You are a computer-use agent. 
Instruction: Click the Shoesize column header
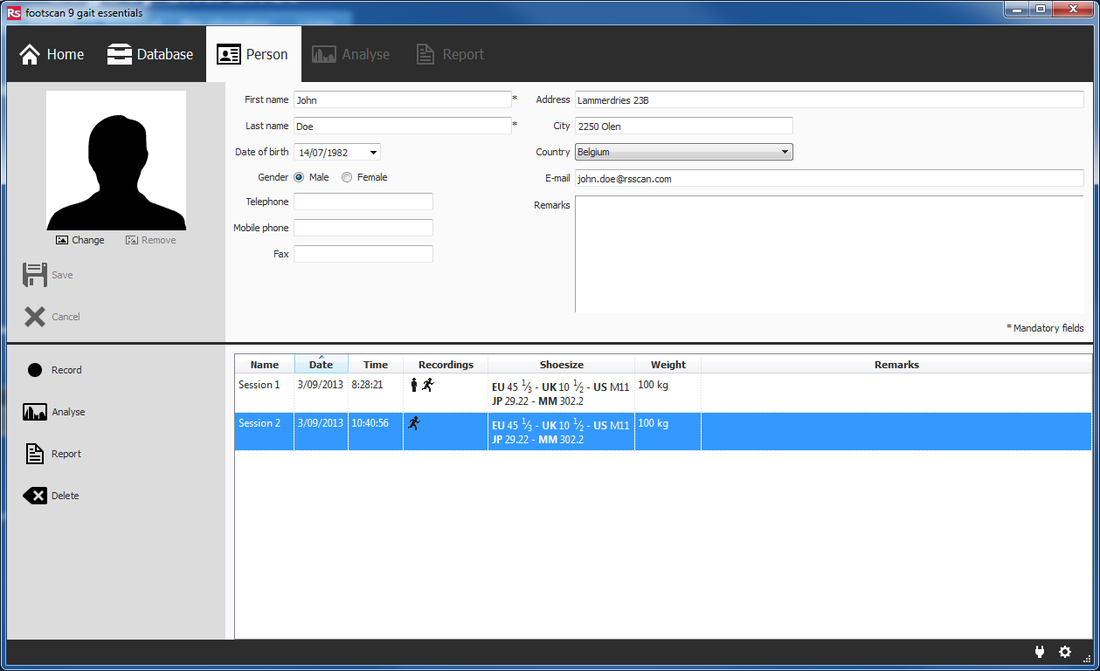(x=561, y=364)
